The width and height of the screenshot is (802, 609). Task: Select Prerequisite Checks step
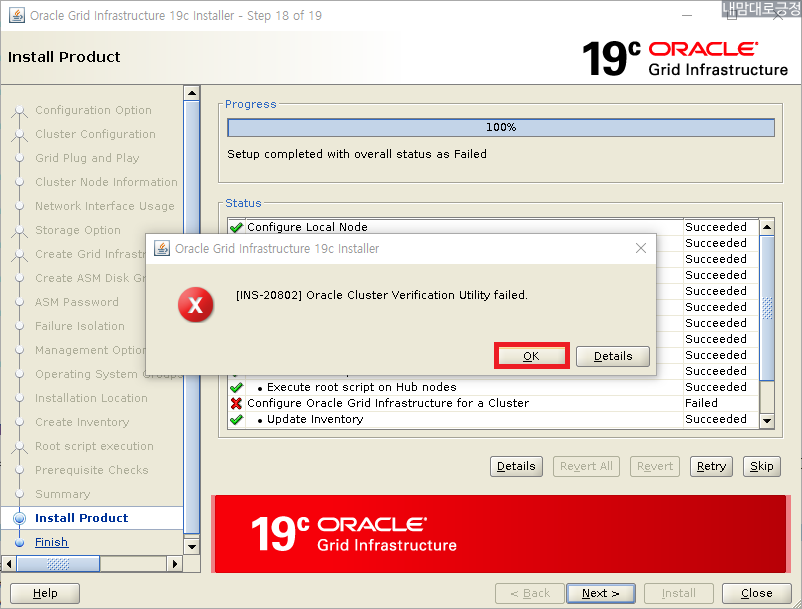[92, 470]
